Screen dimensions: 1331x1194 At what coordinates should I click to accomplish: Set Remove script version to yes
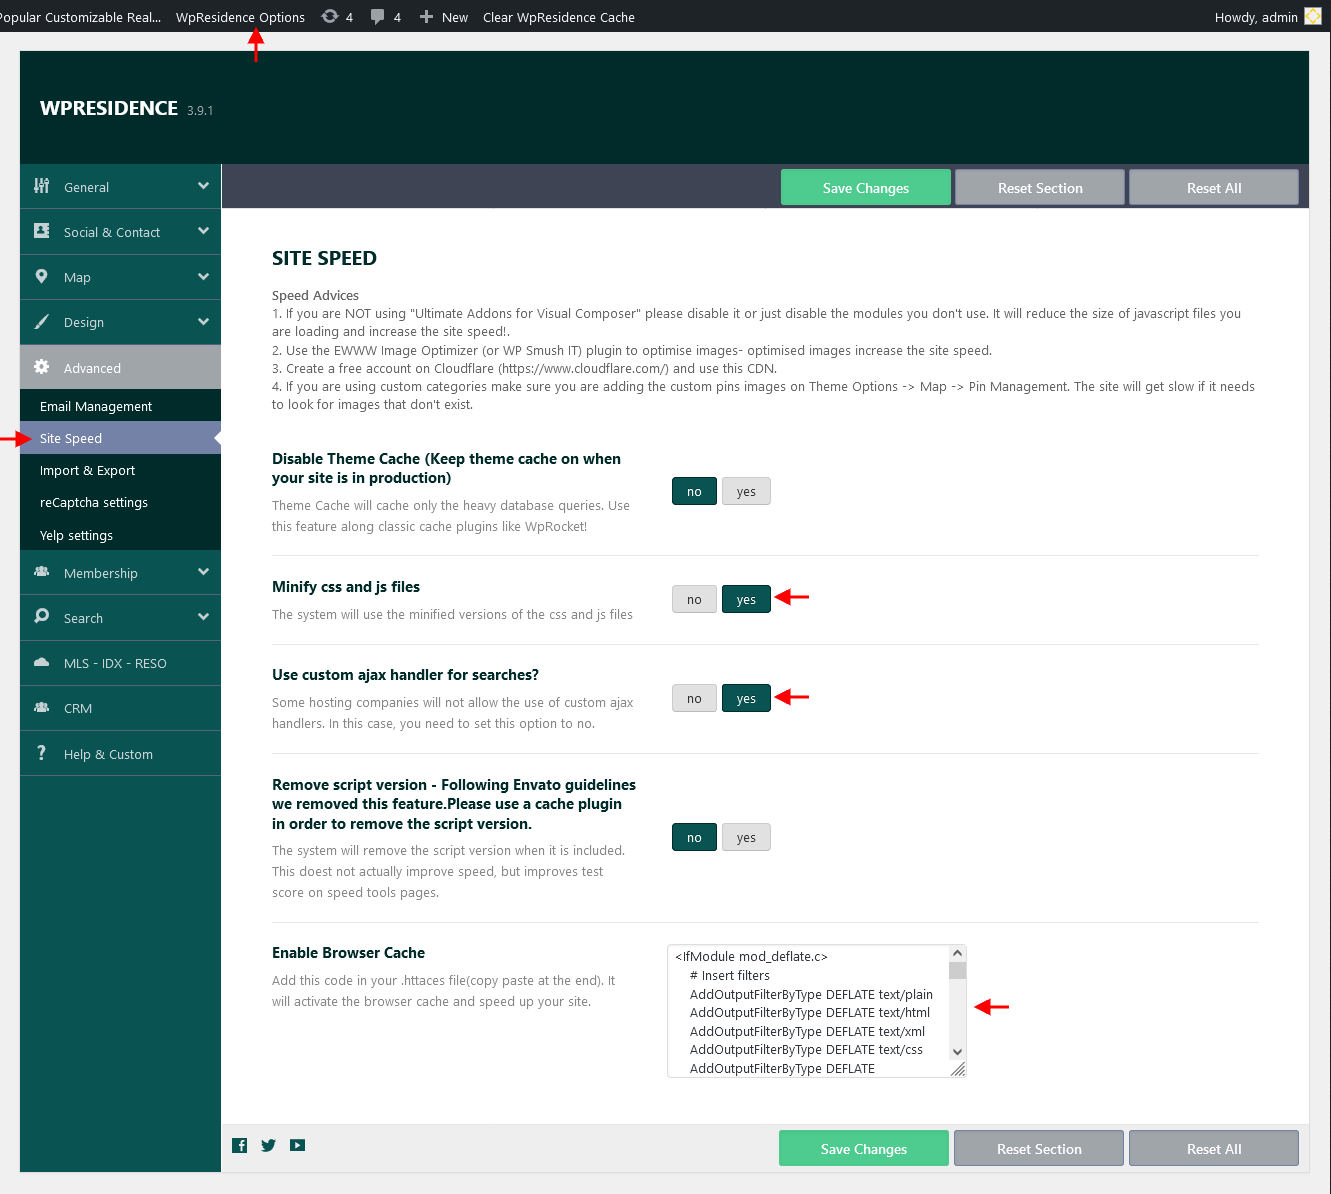pyautogui.click(x=746, y=837)
